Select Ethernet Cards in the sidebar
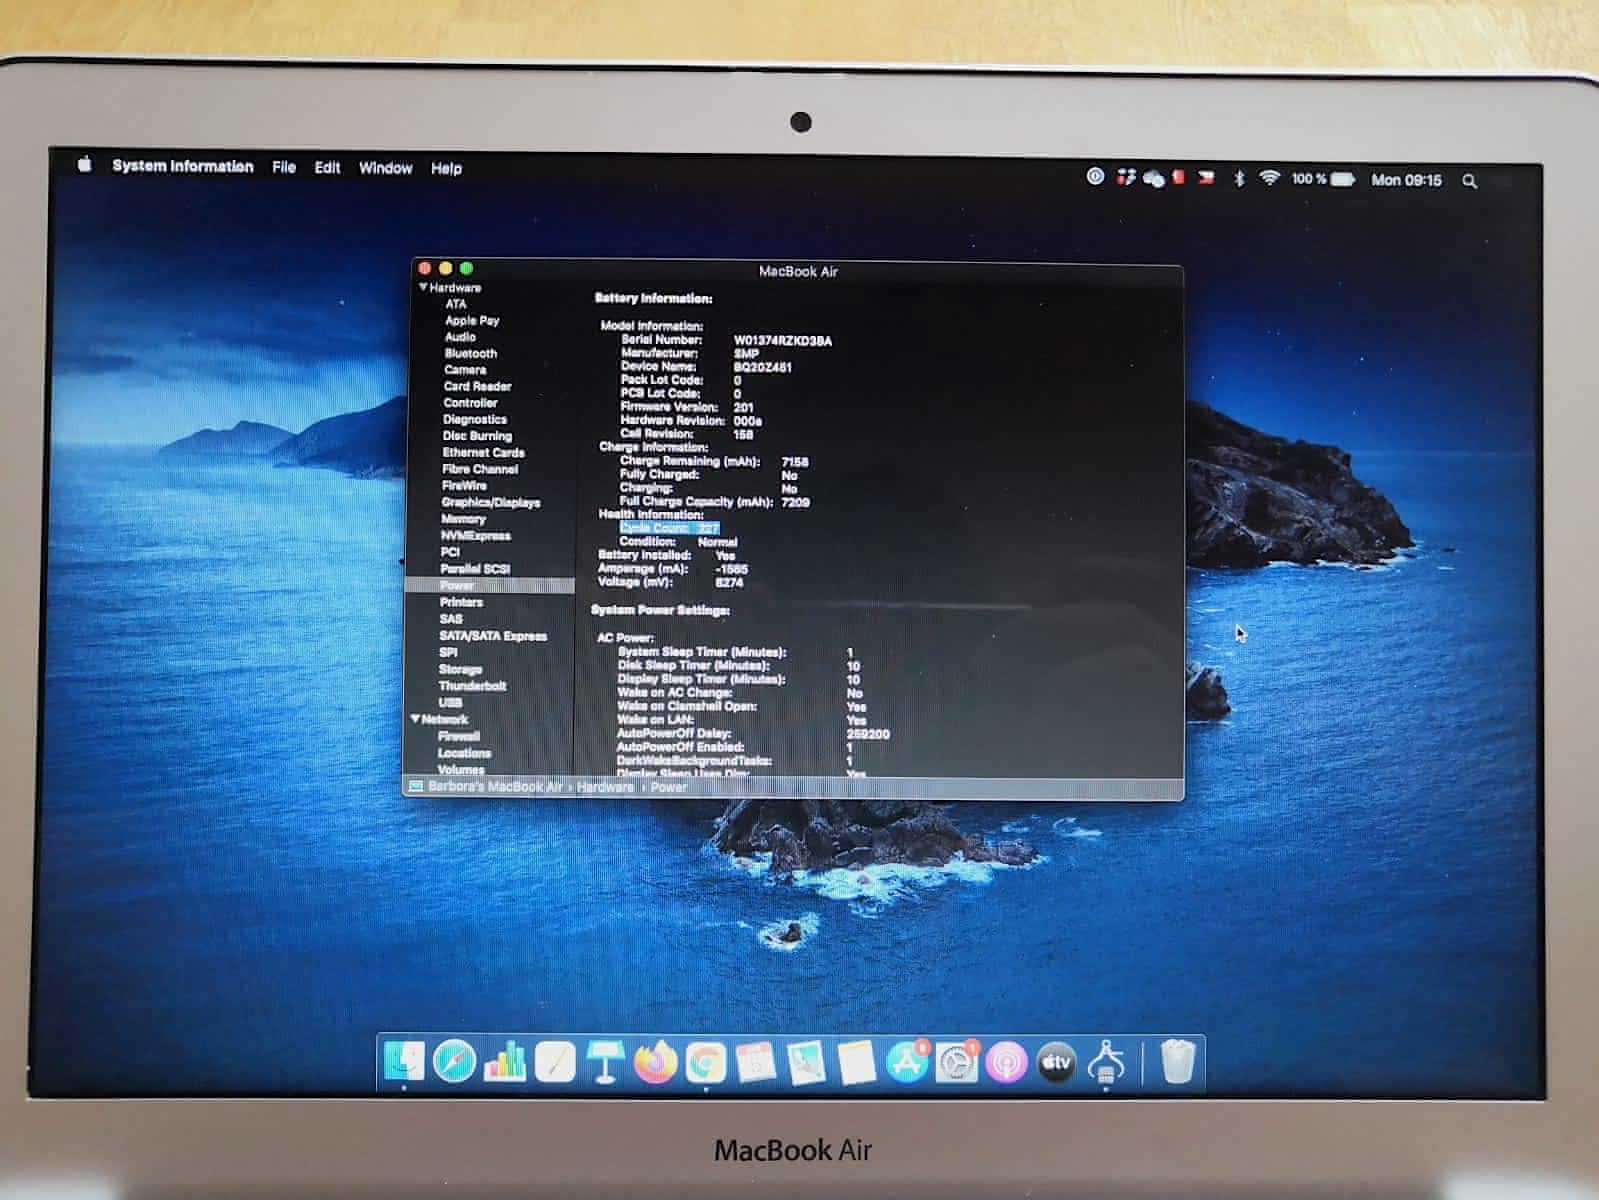 [x=483, y=452]
